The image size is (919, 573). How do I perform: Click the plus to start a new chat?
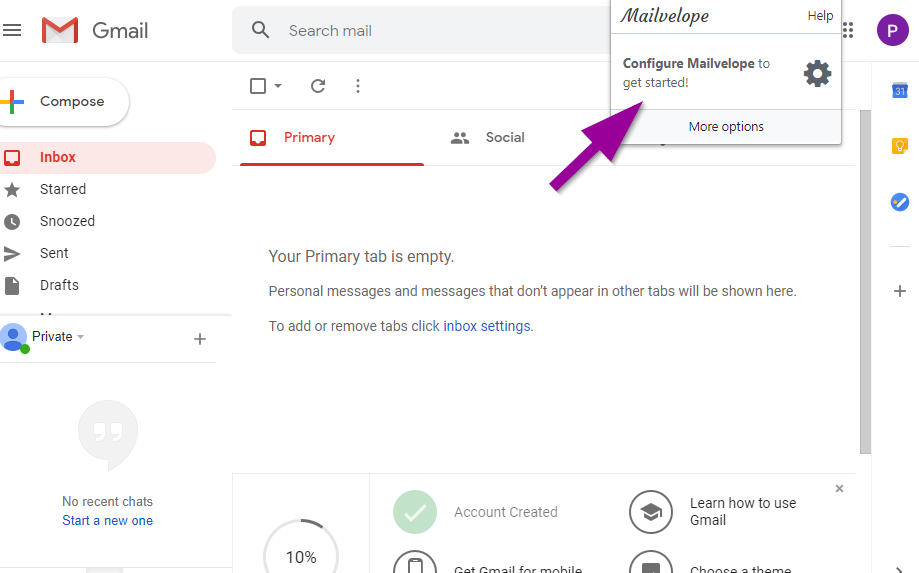click(x=200, y=339)
